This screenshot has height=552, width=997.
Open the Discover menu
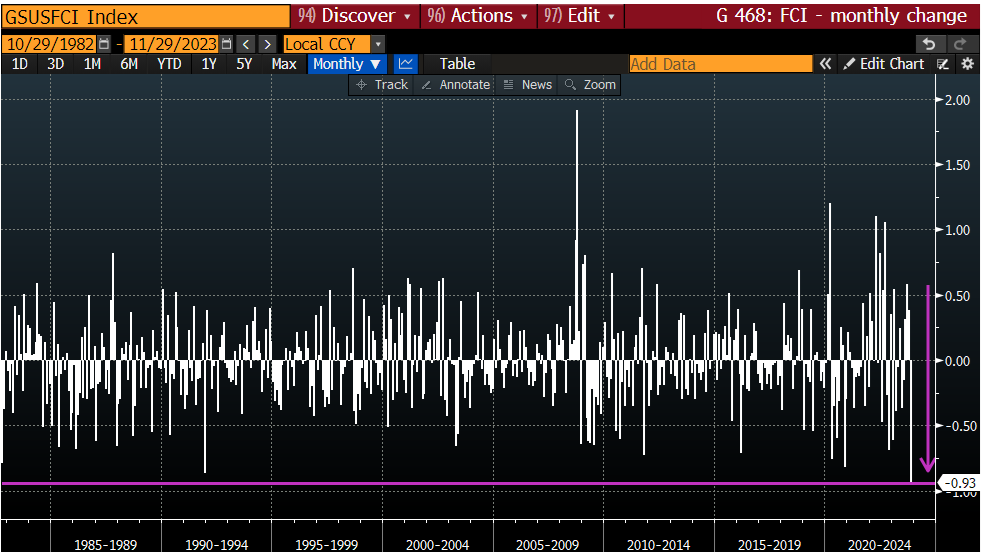(x=355, y=16)
